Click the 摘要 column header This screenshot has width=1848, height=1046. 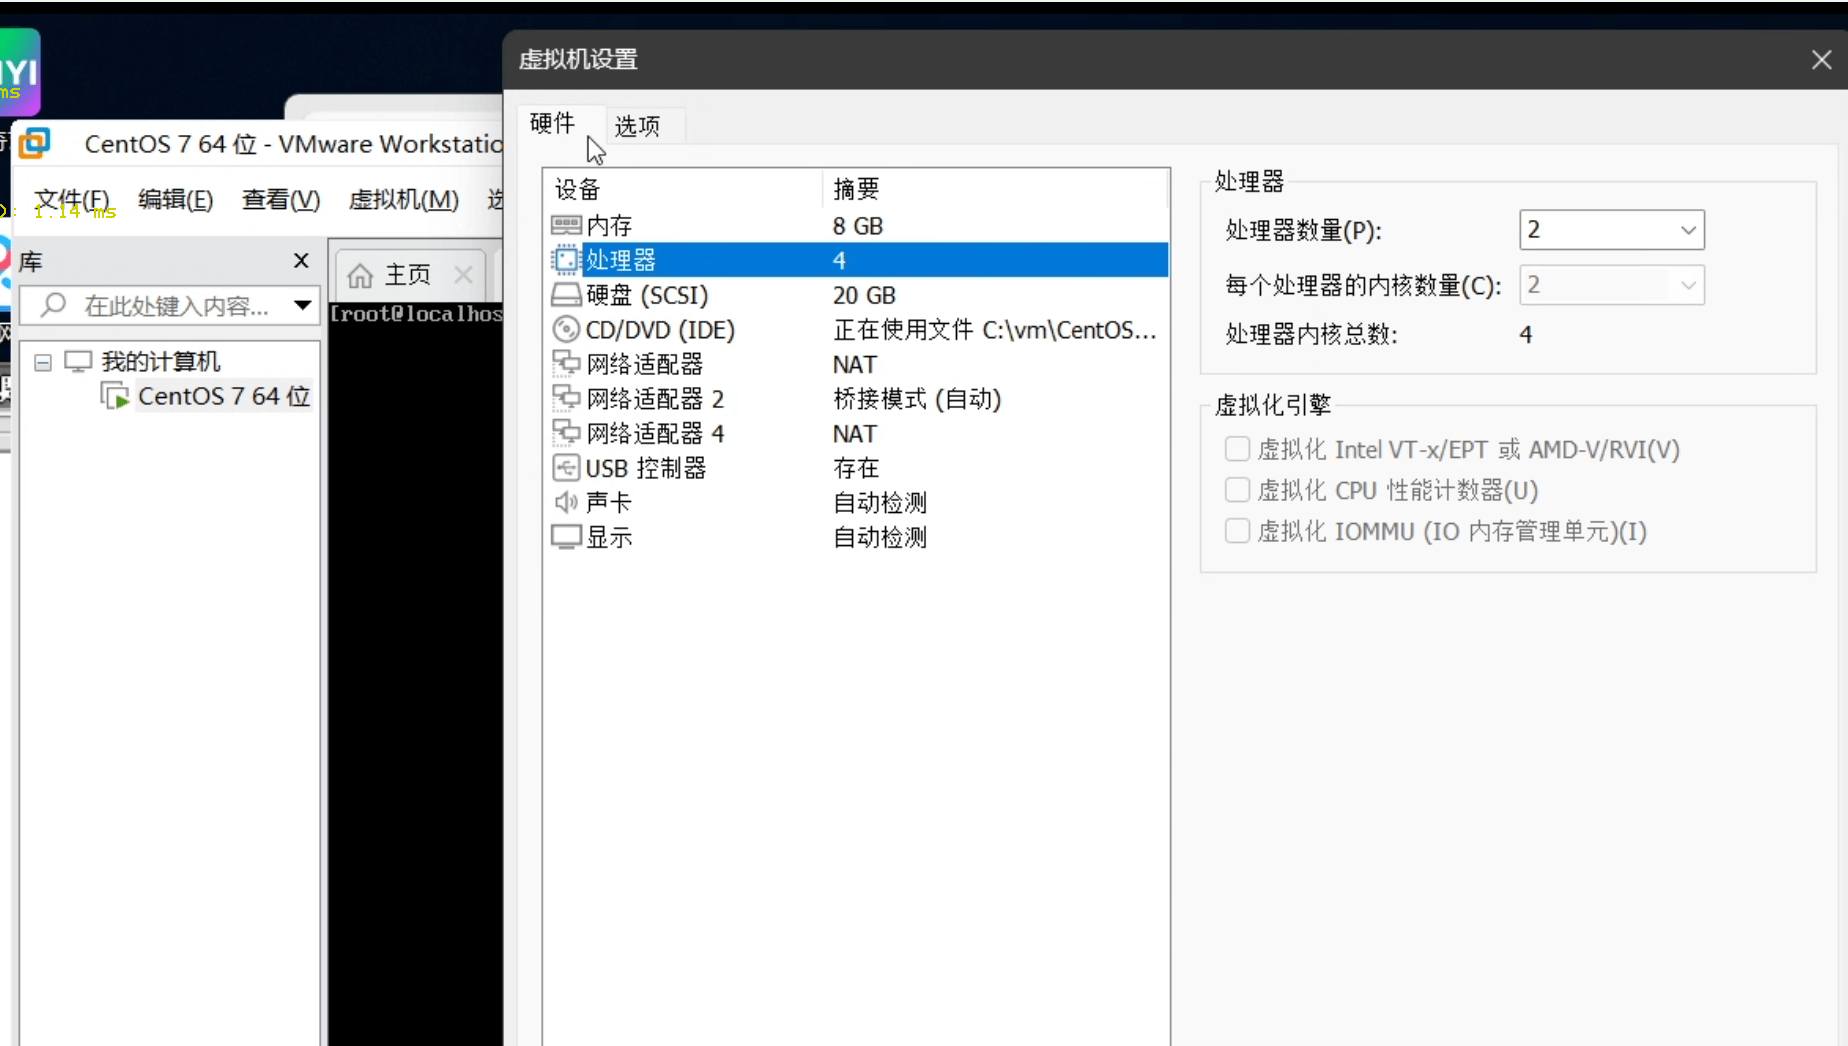[995, 189]
